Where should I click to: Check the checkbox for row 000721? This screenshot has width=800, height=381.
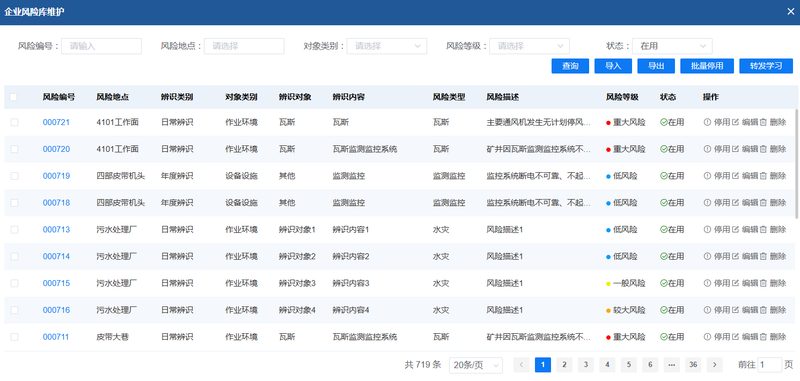14,122
